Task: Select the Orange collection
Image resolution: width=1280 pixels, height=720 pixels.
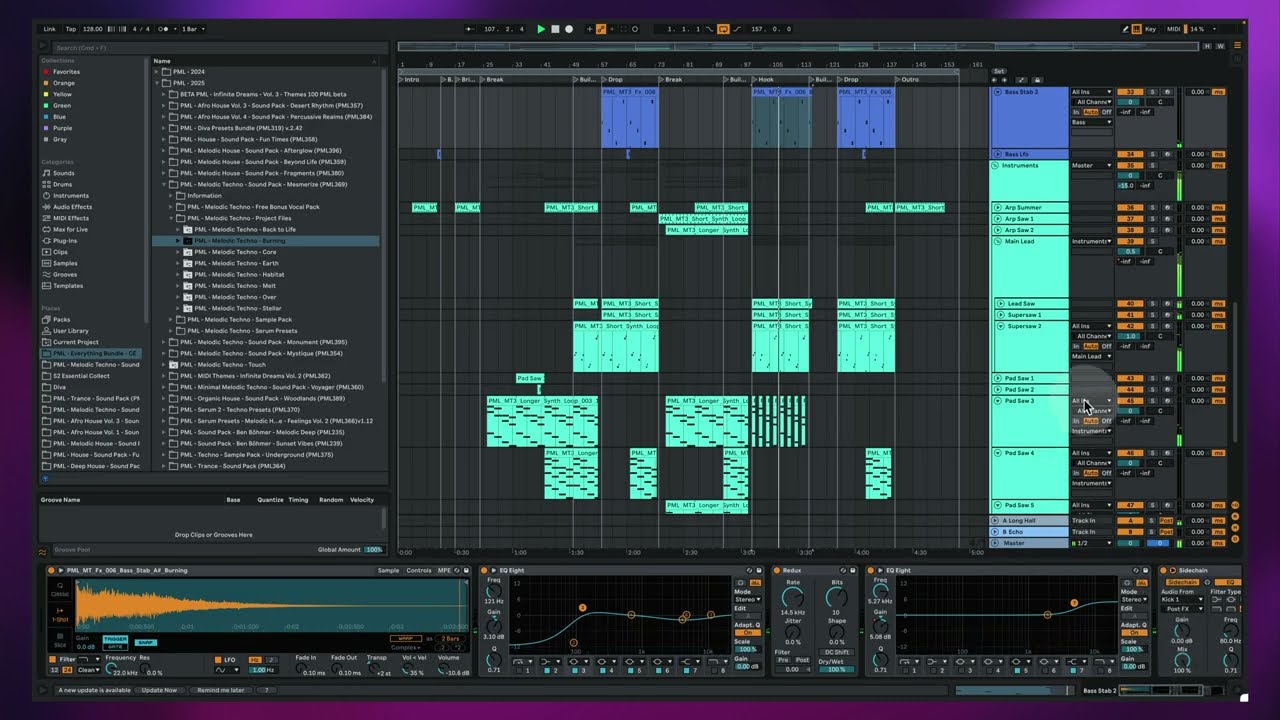Action: coord(64,83)
